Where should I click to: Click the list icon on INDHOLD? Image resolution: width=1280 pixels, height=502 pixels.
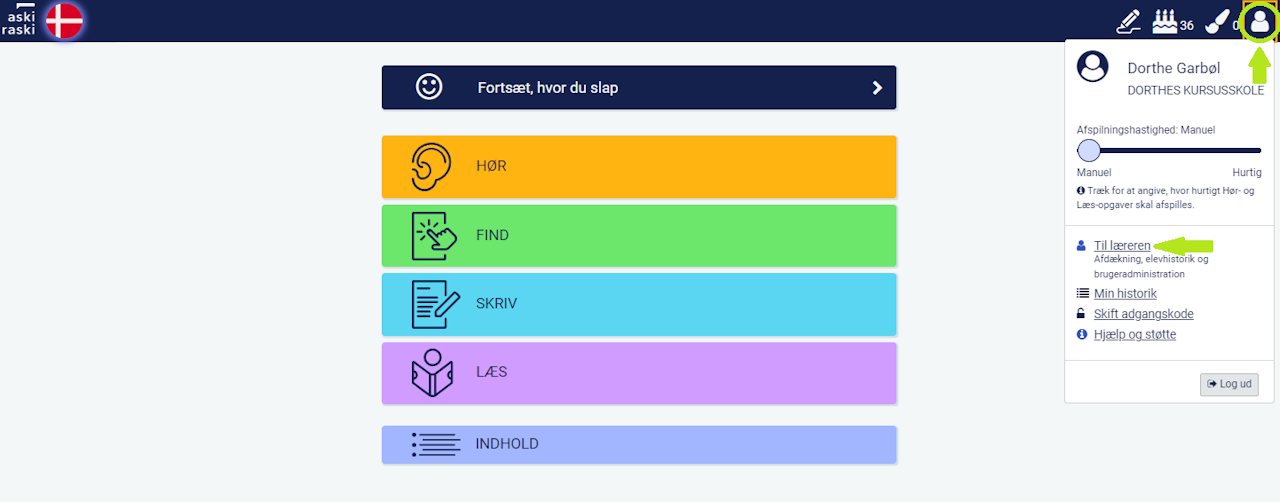point(436,445)
